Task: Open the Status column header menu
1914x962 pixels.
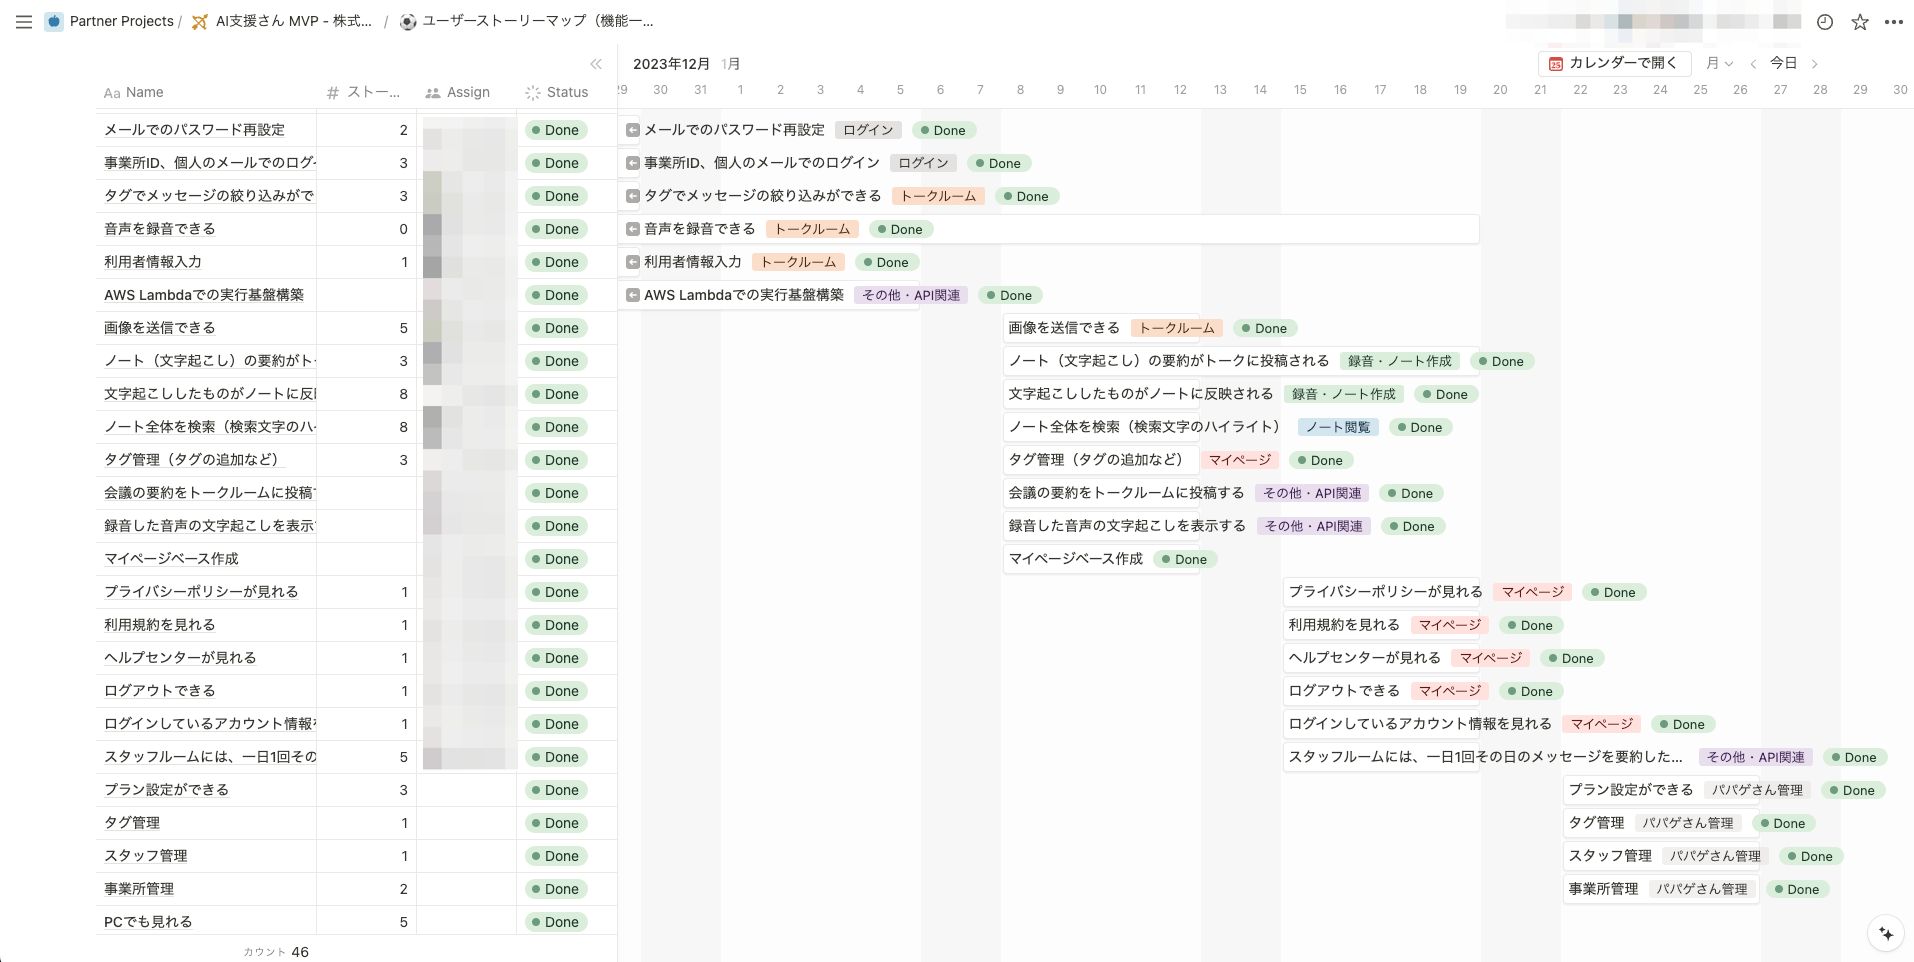Action: click(558, 92)
